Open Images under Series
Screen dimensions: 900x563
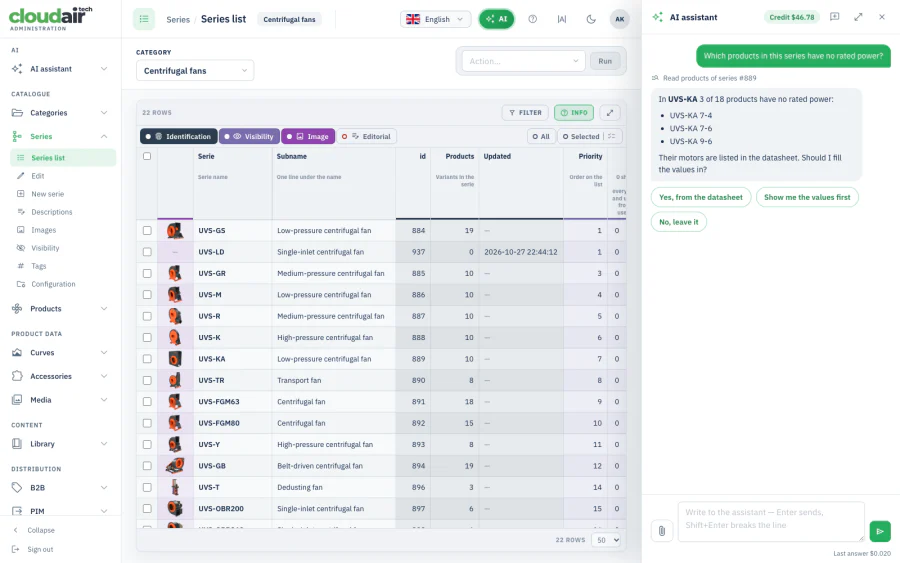(44, 230)
